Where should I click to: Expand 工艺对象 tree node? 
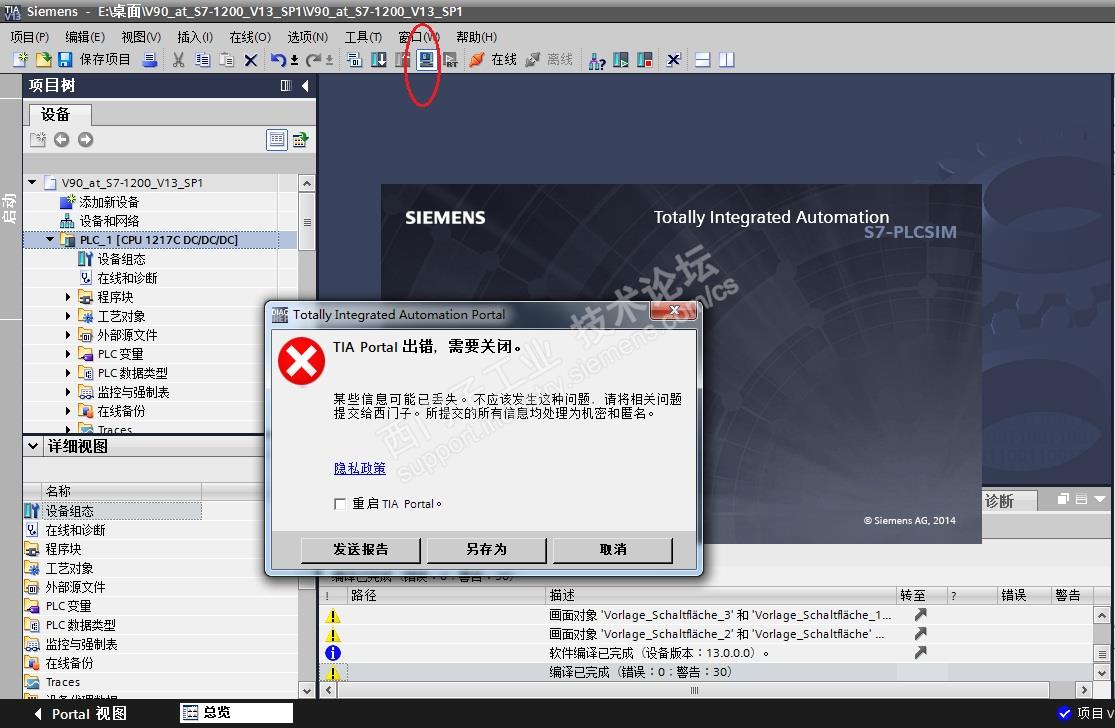click(68, 316)
